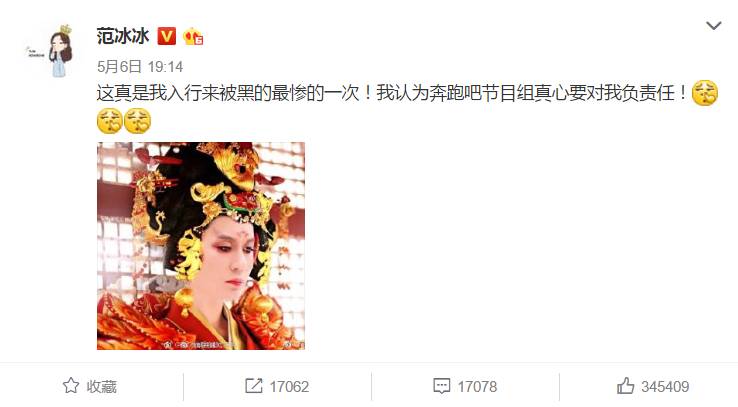
Task: Click the thumbs-up like icon
Action: [x=626, y=386]
